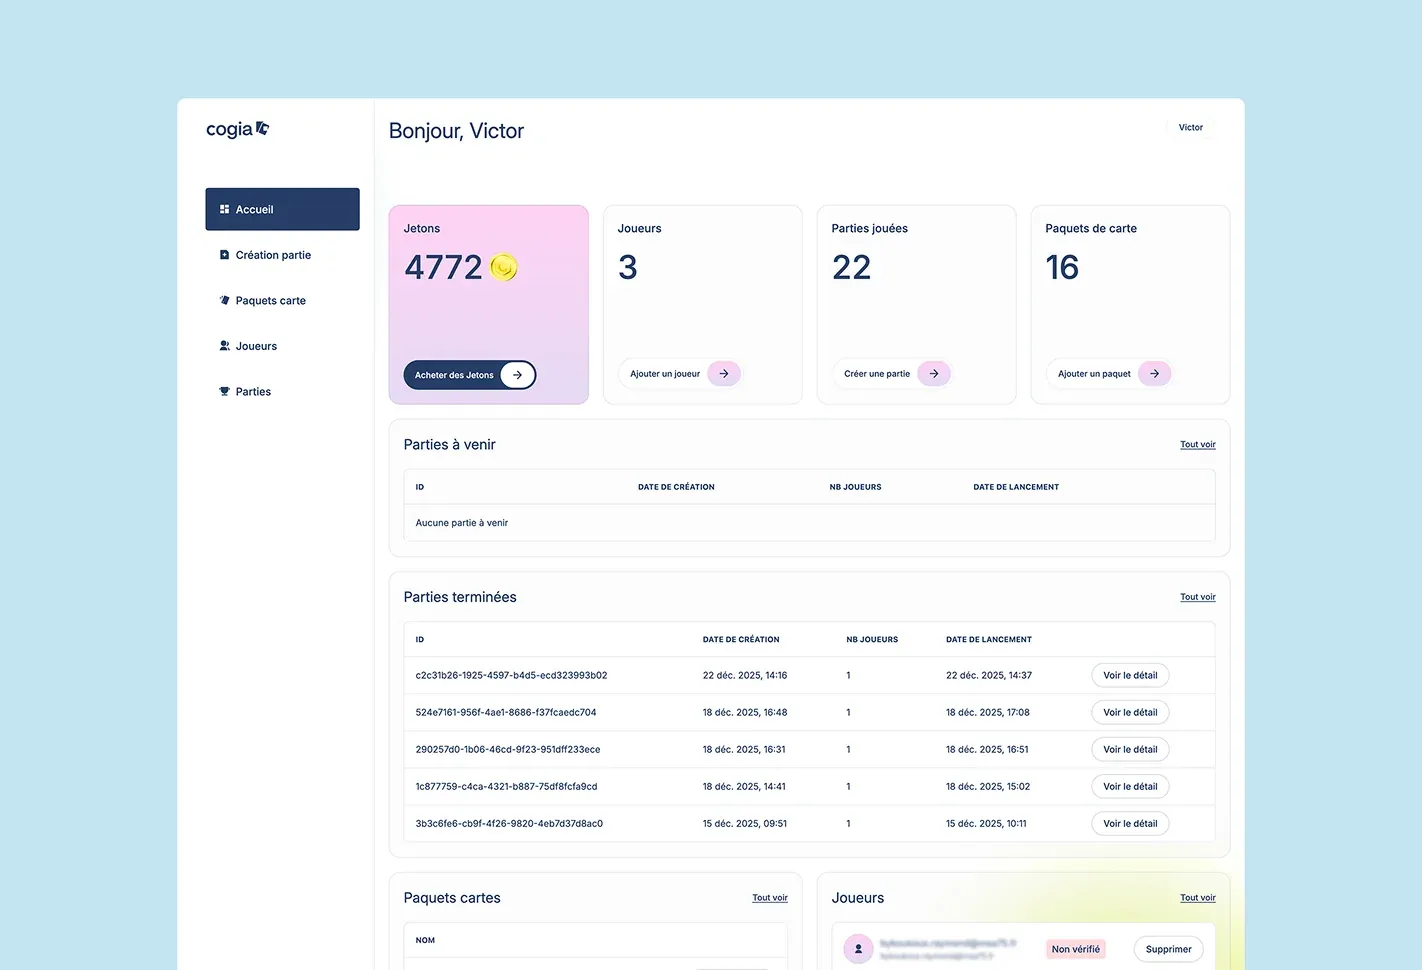
Task: View detail of game 524e7161-956f
Action: click(1130, 712)
